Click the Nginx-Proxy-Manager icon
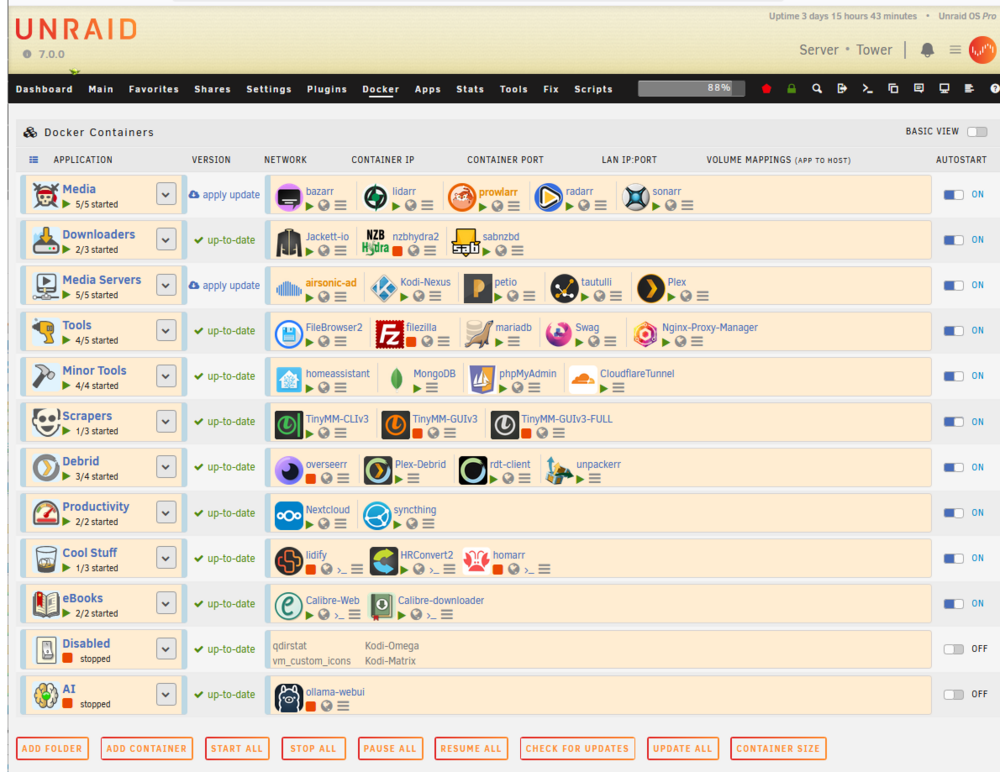1000x772 pixels. tap(645, 334)
